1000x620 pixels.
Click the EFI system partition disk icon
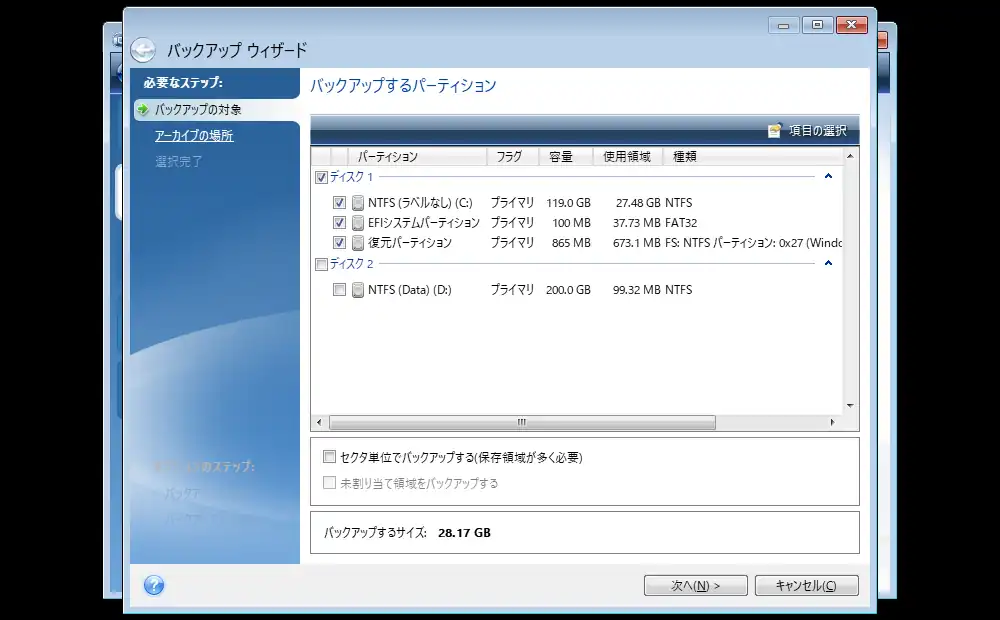[358, 223]
